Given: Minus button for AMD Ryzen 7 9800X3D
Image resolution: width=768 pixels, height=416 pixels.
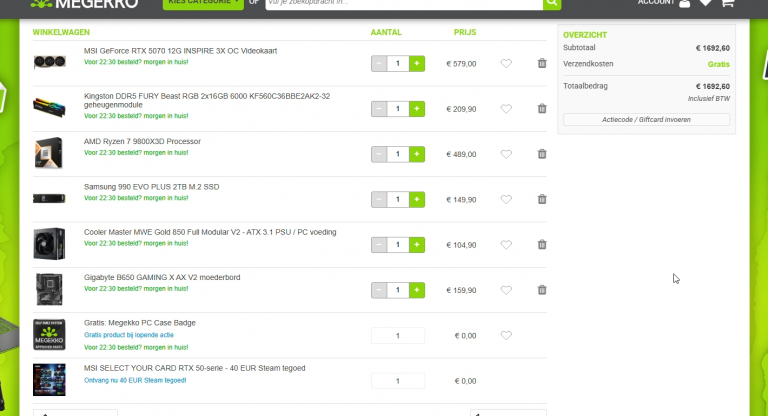Looking at the screenshot, I should [x=379, y=154].
